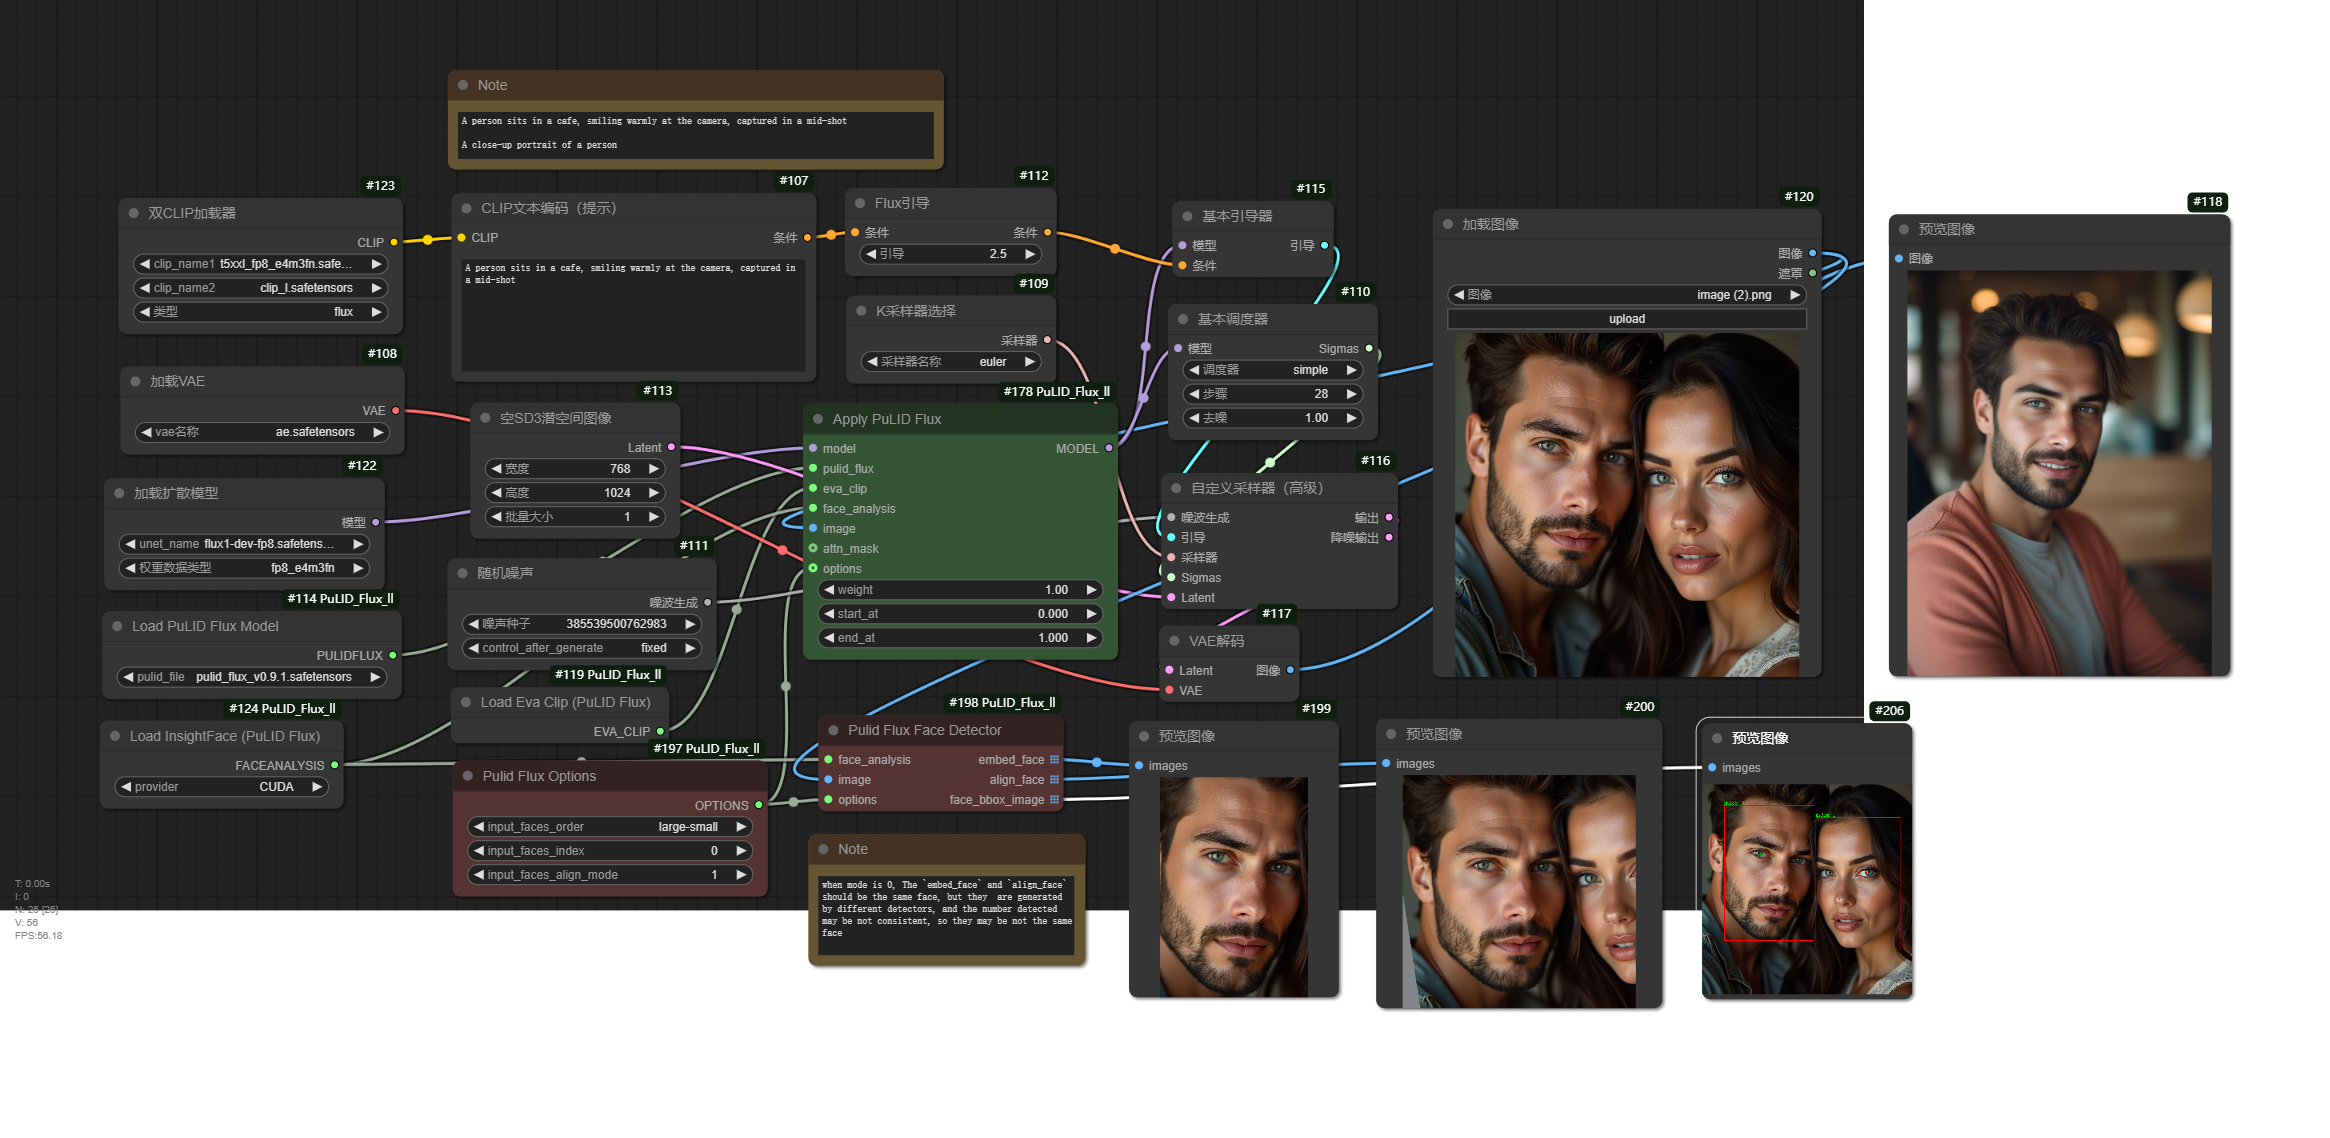This screenshot has height=1138, width=2330.
Task: Click the end_at value slider field
Action: point(960,638)
